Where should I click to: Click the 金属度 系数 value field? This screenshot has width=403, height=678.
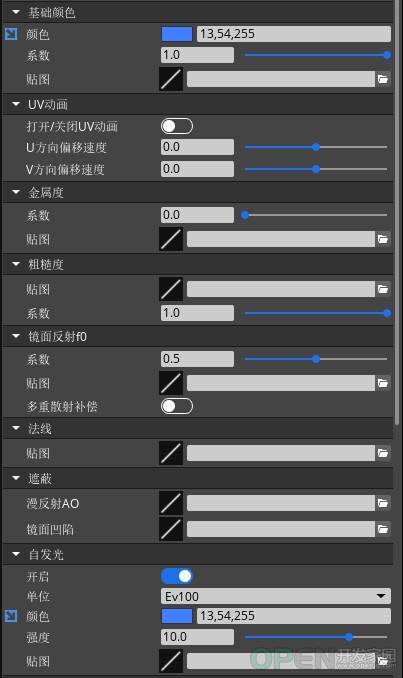(198, 215)
